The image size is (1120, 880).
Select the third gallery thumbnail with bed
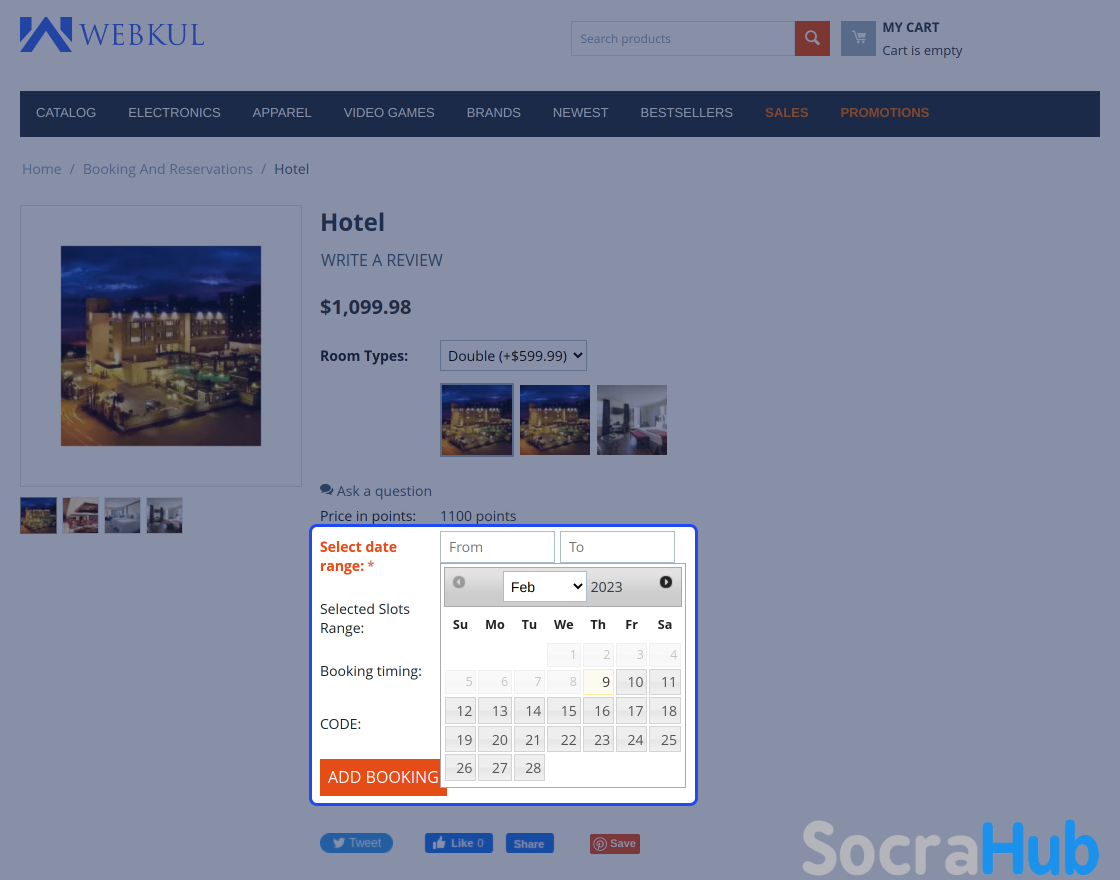(x=123, y=516)
